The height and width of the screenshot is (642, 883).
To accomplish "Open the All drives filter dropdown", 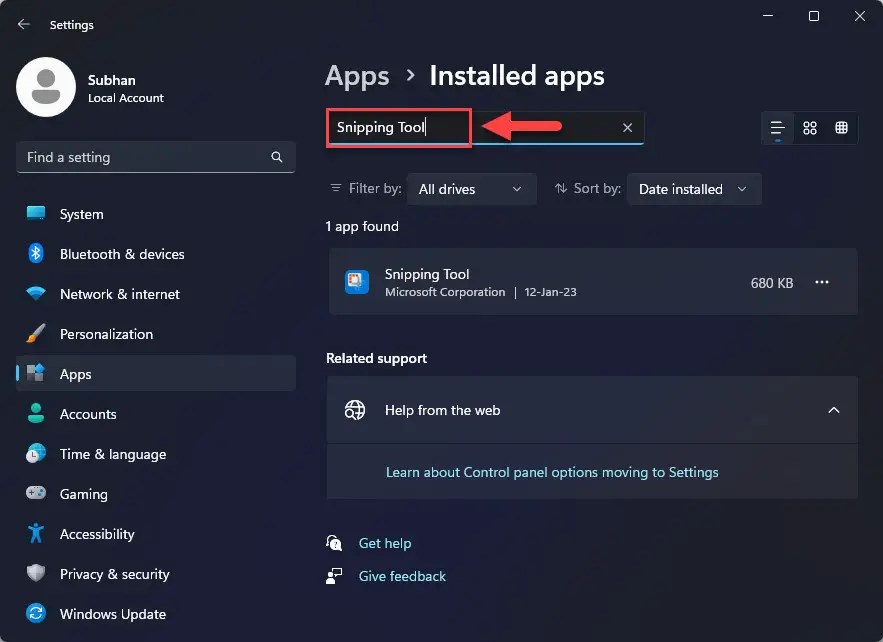I will pyautogui.click(x=471, y=189).
